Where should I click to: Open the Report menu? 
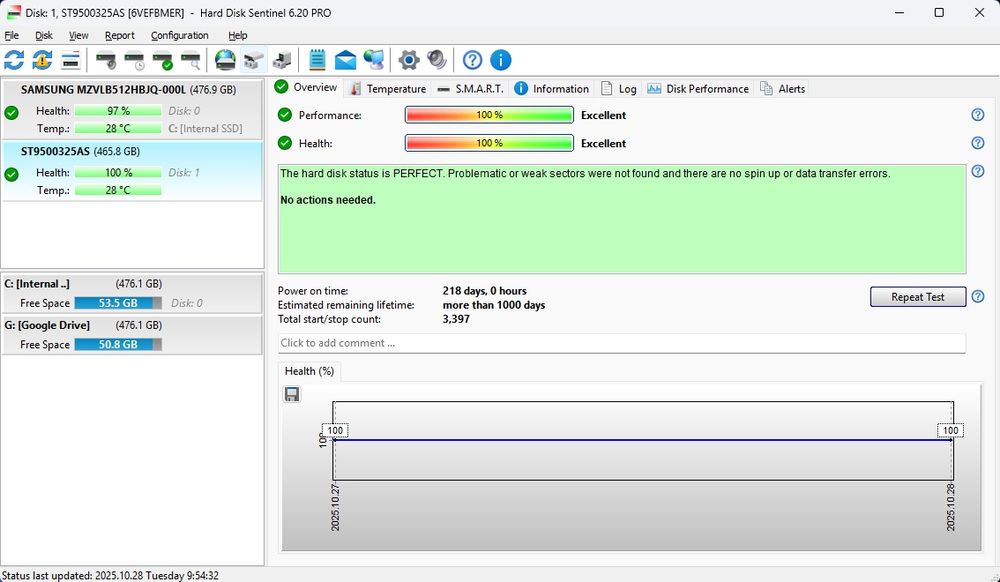120,36
